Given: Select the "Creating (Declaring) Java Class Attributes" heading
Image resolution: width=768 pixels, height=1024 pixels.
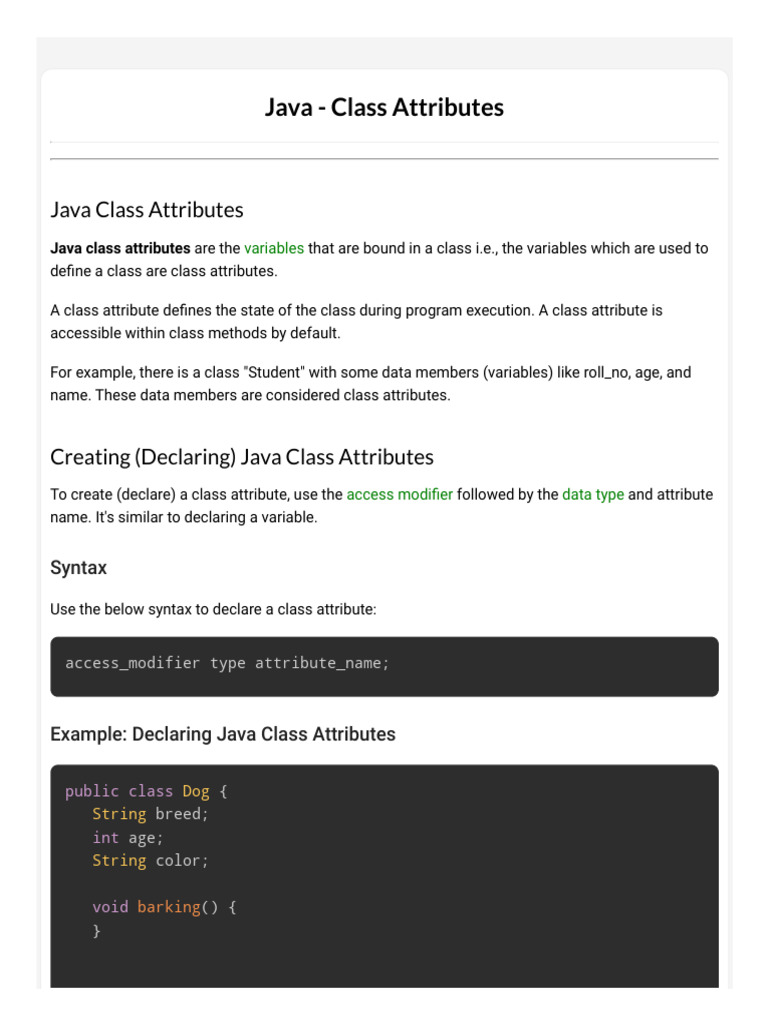Looking at the screenshot, I should pyautogui.click(x=242, y=457).
